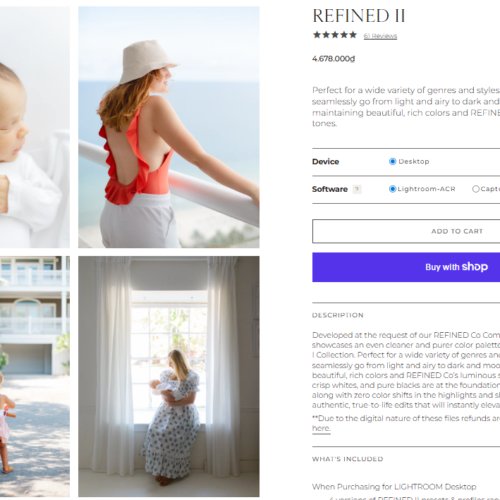Click the Device option label
The image size is (500, 500).
coord(325,162)
